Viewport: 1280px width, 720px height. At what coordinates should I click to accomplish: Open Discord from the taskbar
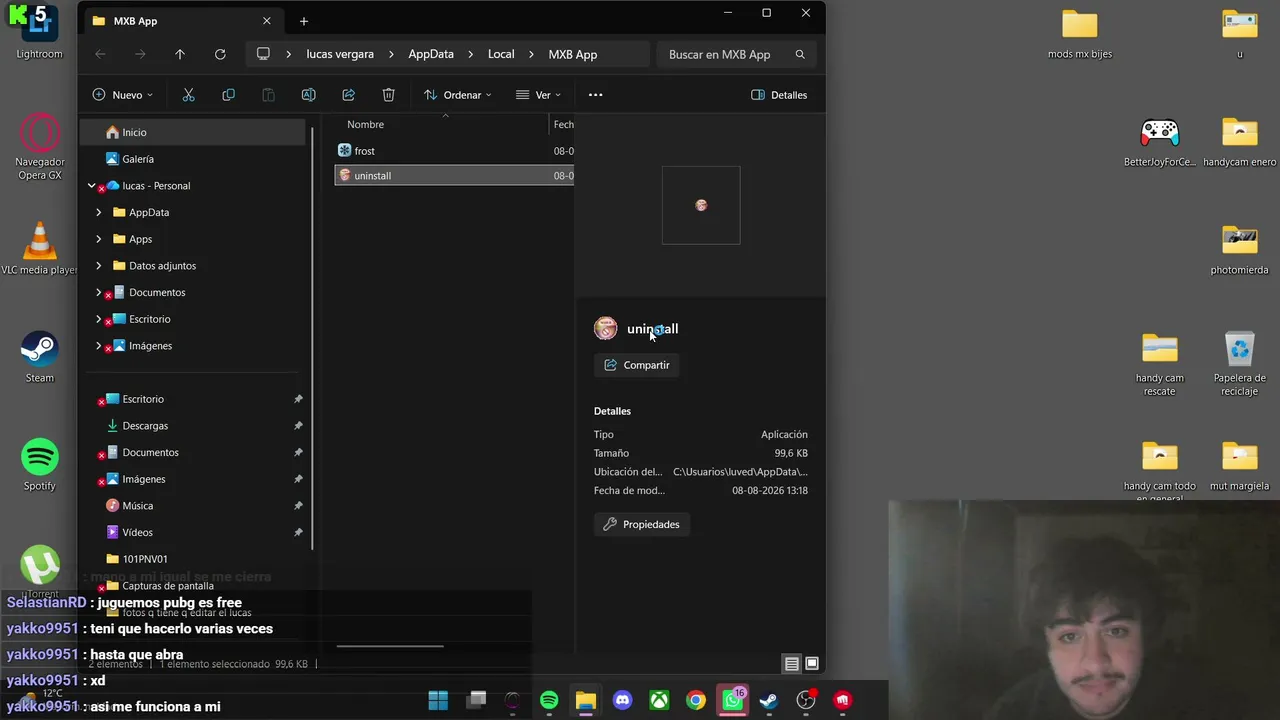coord(622,700)
